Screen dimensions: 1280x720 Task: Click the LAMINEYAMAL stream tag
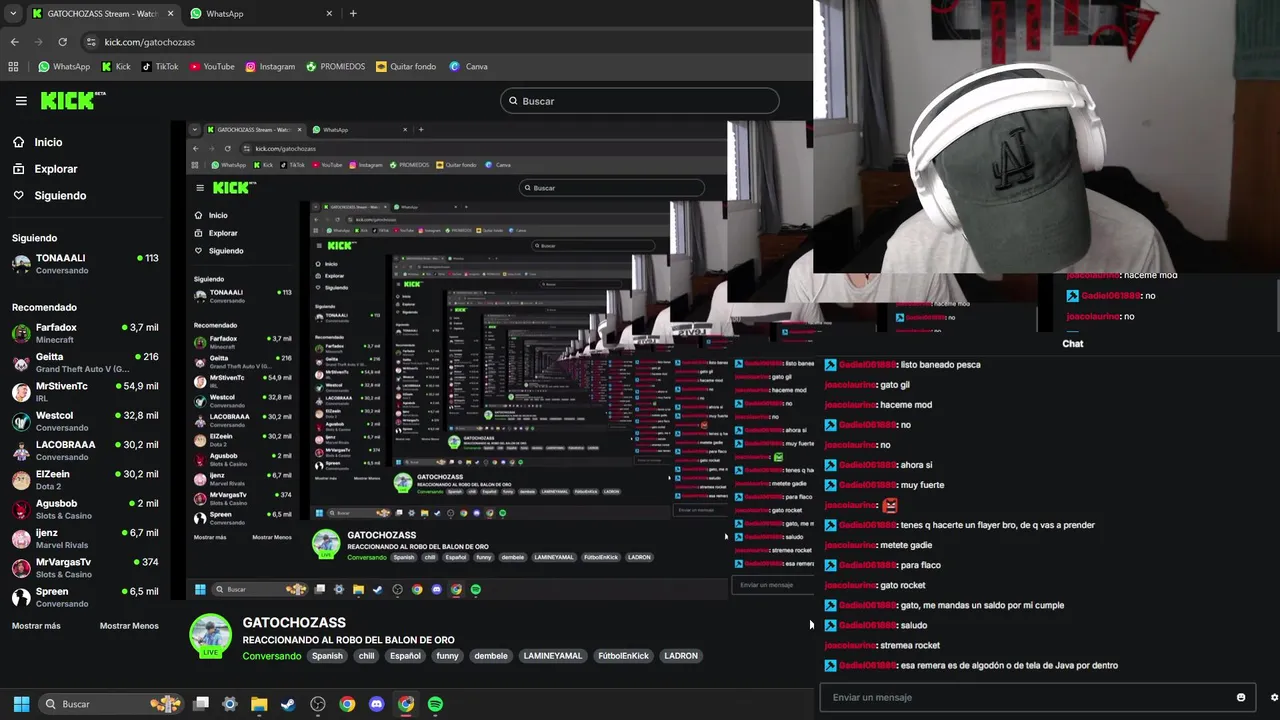pos(552,656)
